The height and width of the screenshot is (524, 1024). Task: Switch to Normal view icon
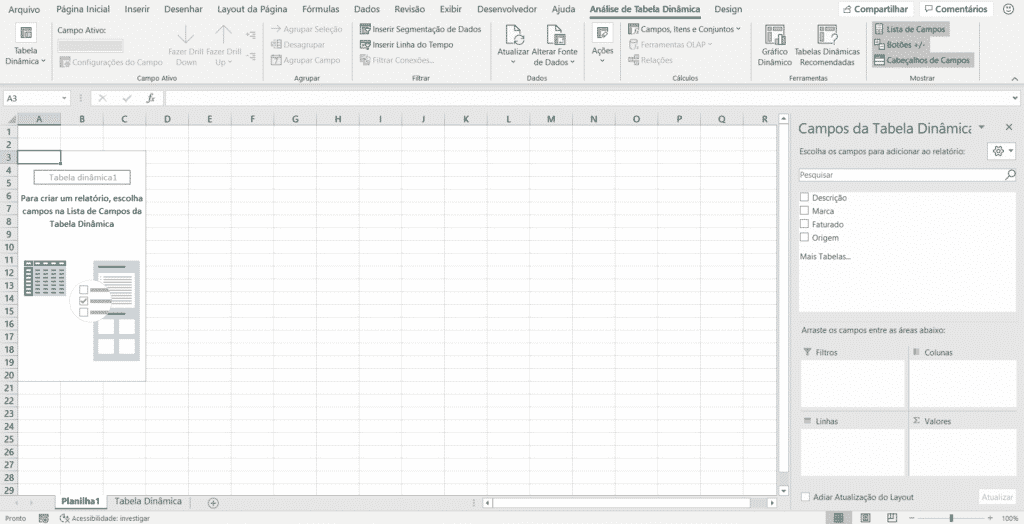tap(839, 517)
